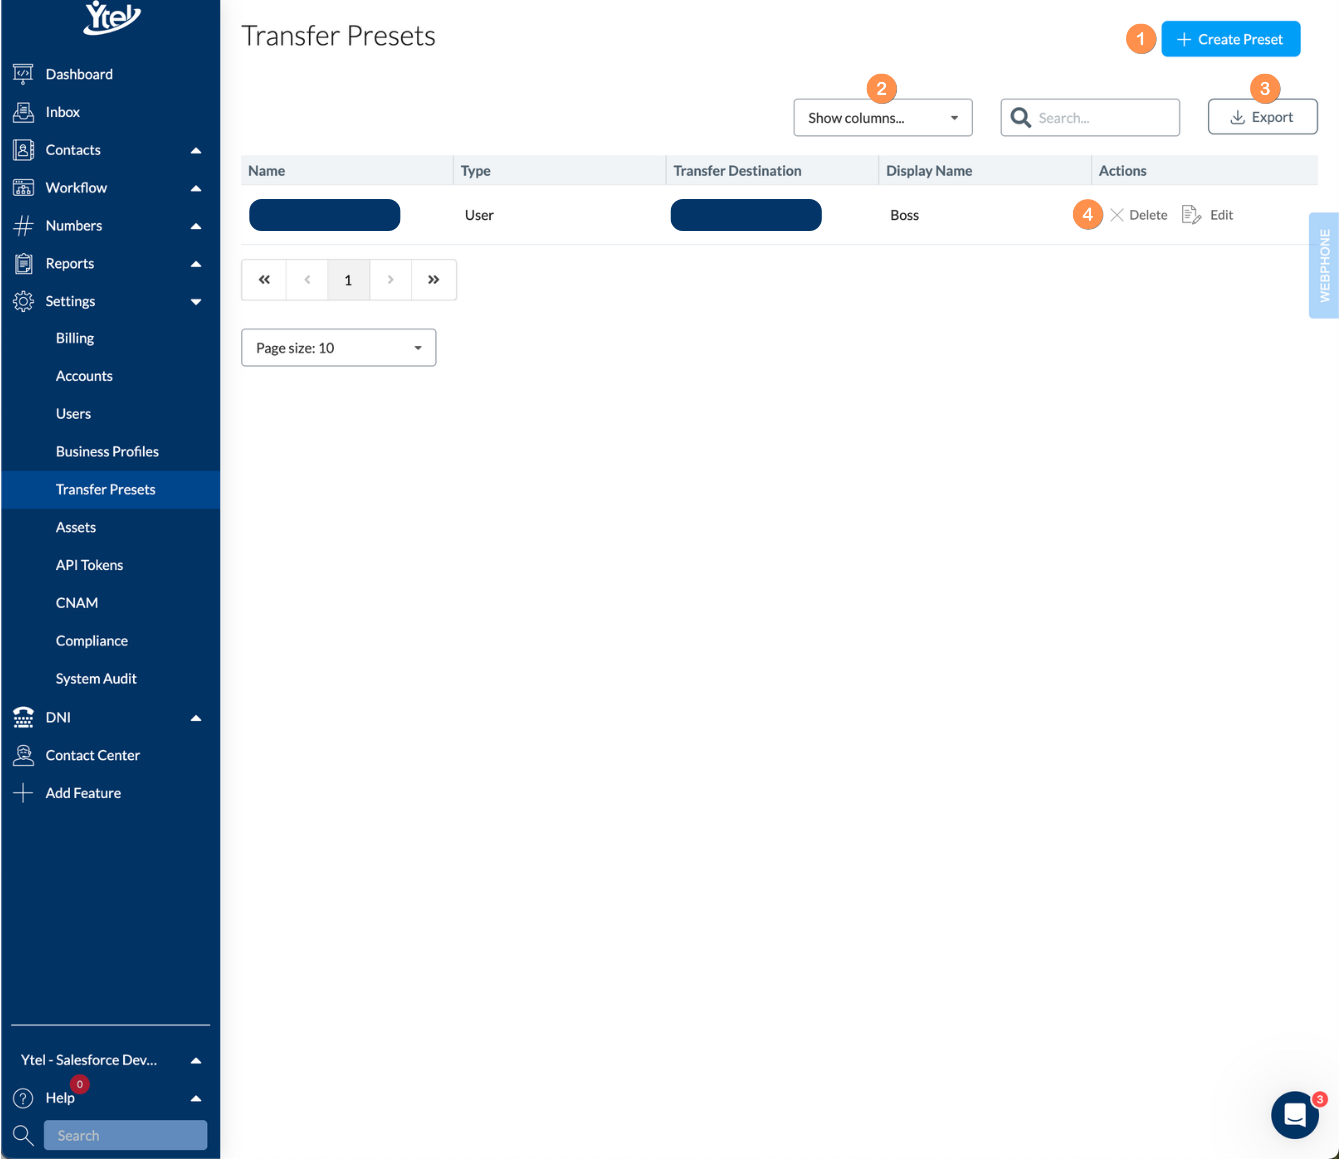1341x1159 pixels.
Task: Go to next page arrow
Action: point(391,280)
